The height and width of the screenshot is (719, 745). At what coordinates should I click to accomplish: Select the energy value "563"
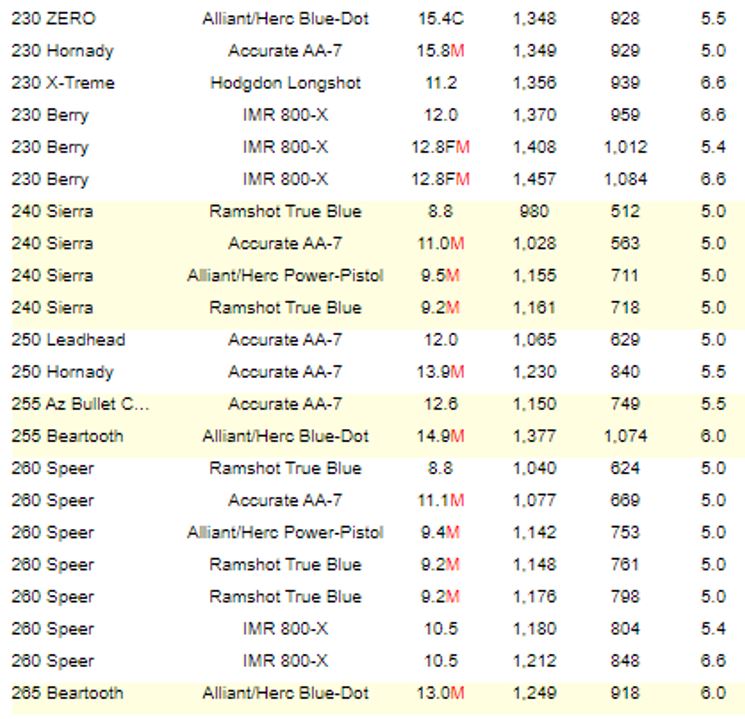click(625, 243)
